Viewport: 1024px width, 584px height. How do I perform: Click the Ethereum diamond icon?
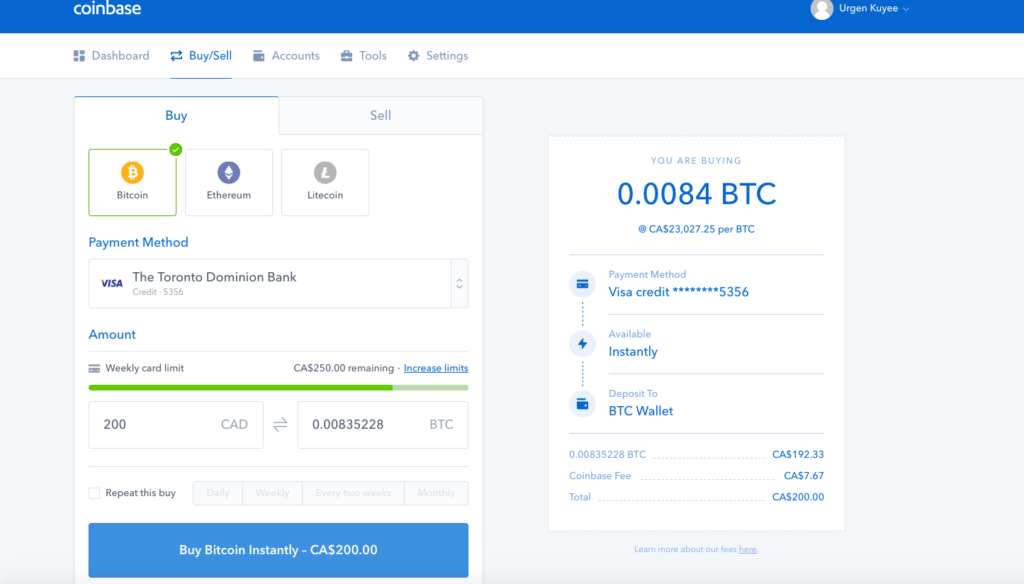click(229, 172)
